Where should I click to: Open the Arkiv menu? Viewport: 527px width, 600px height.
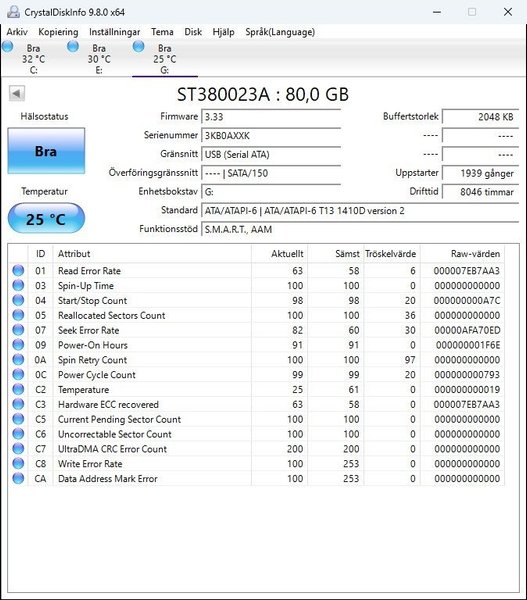pos(17,32)
